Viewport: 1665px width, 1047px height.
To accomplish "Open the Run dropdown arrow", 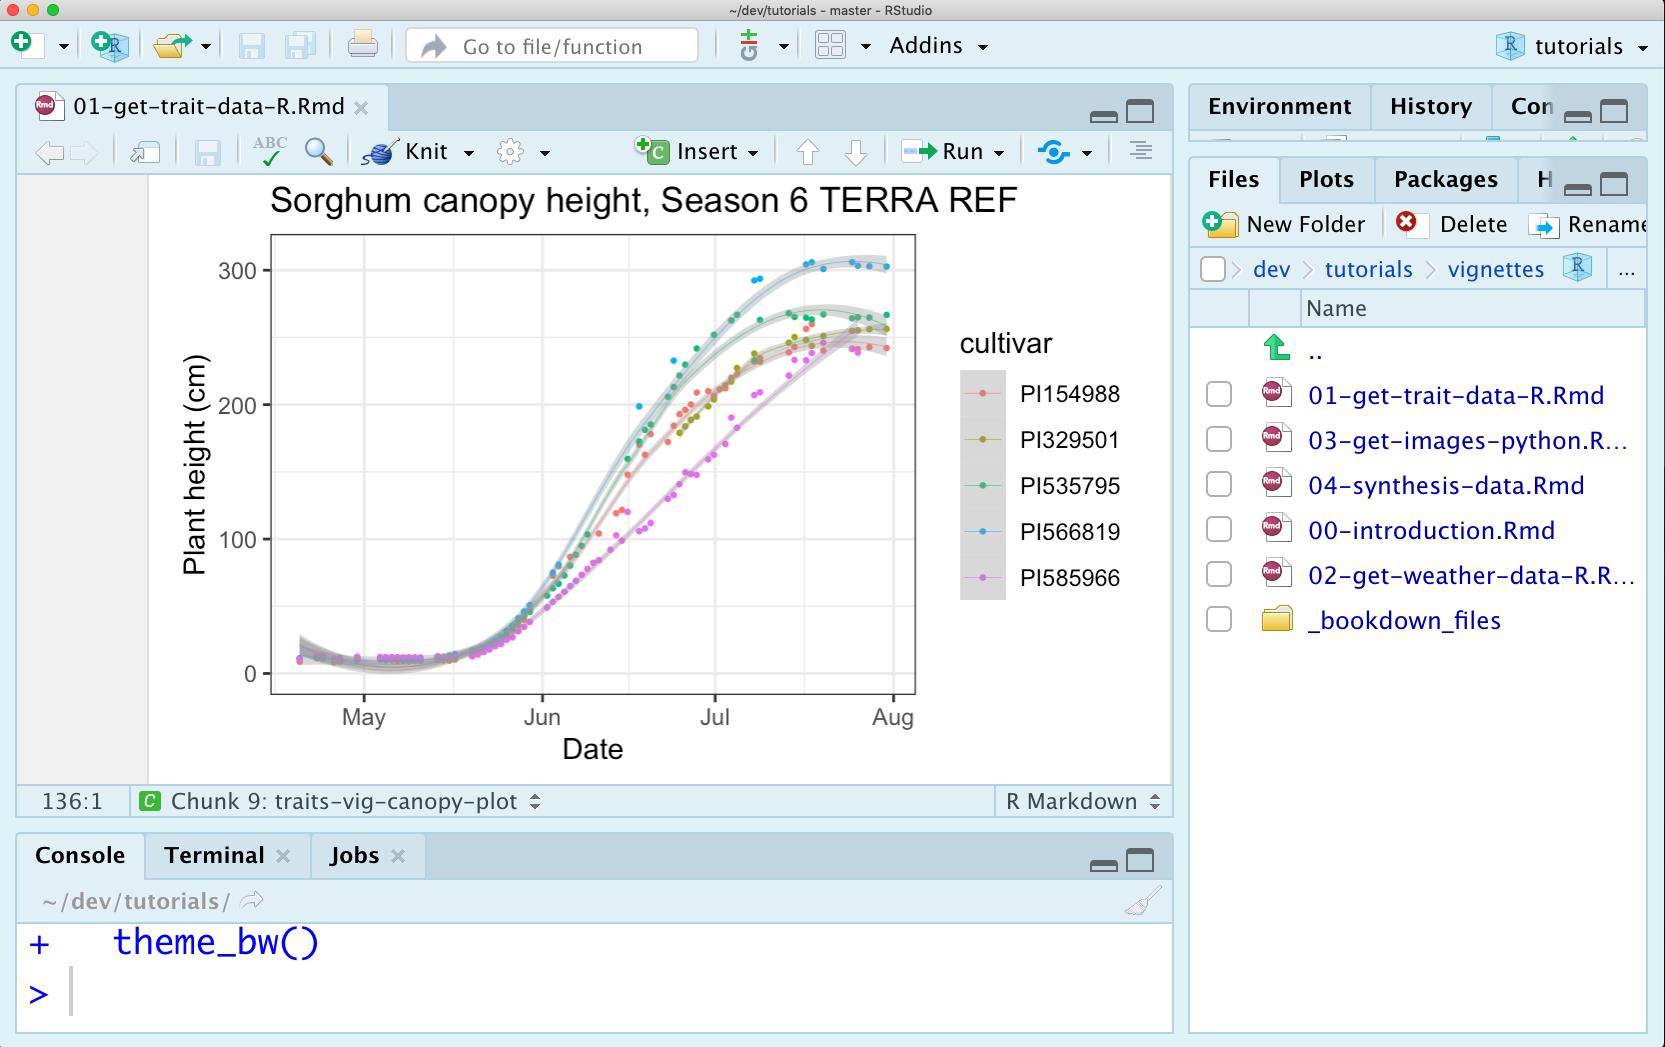I will (998, 153).
